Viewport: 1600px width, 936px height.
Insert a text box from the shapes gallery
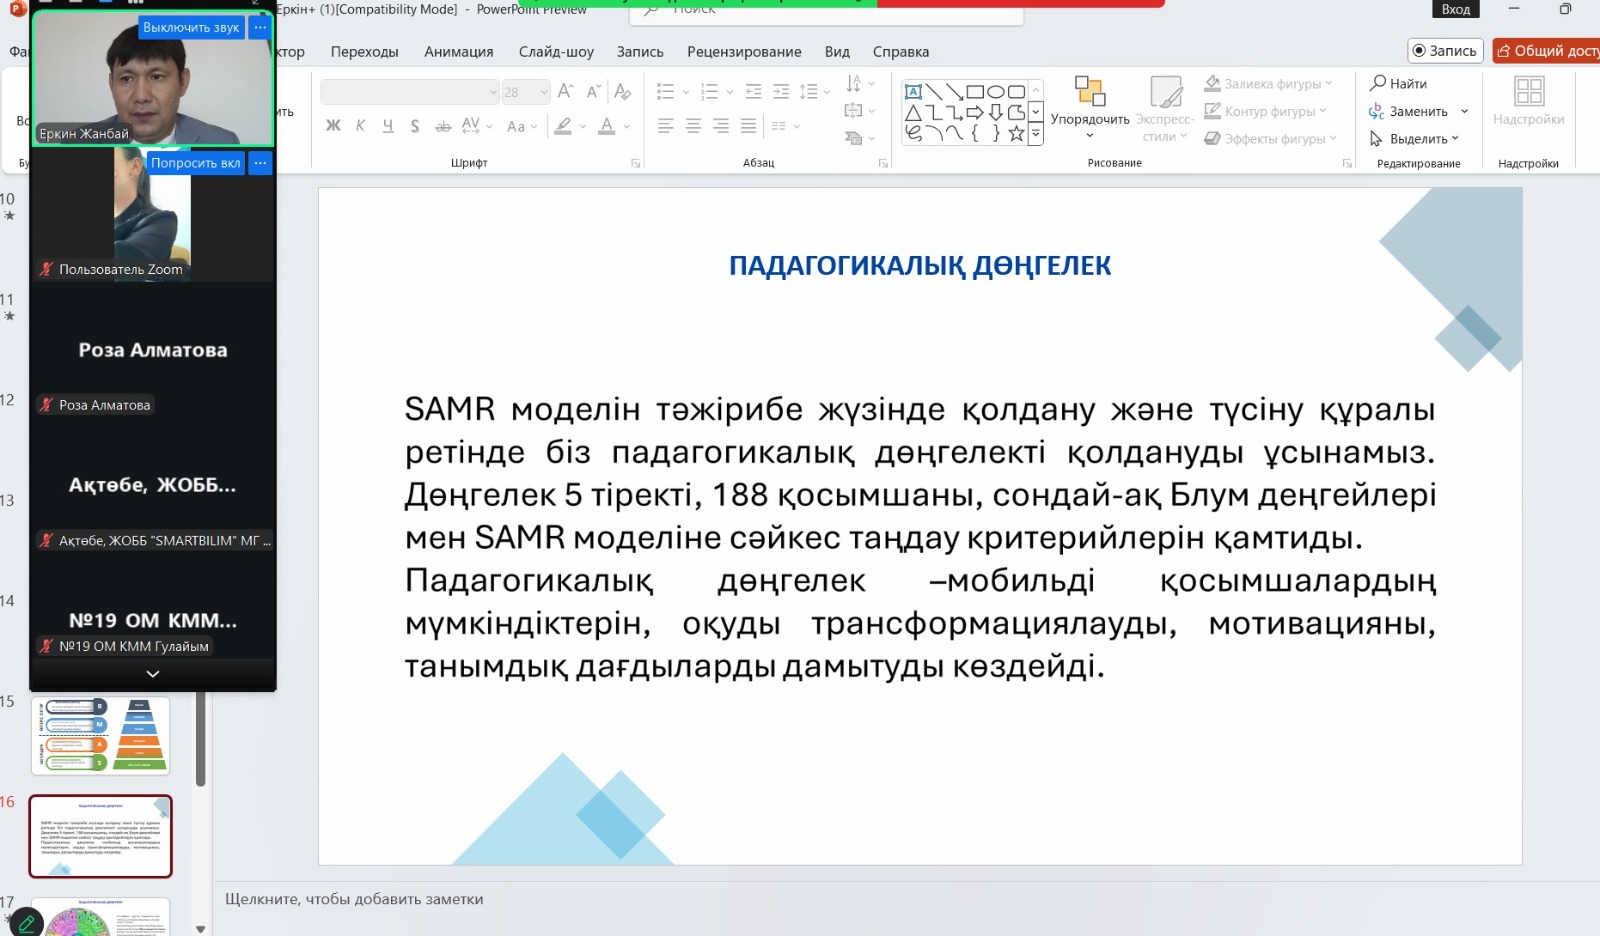point(913,92)
